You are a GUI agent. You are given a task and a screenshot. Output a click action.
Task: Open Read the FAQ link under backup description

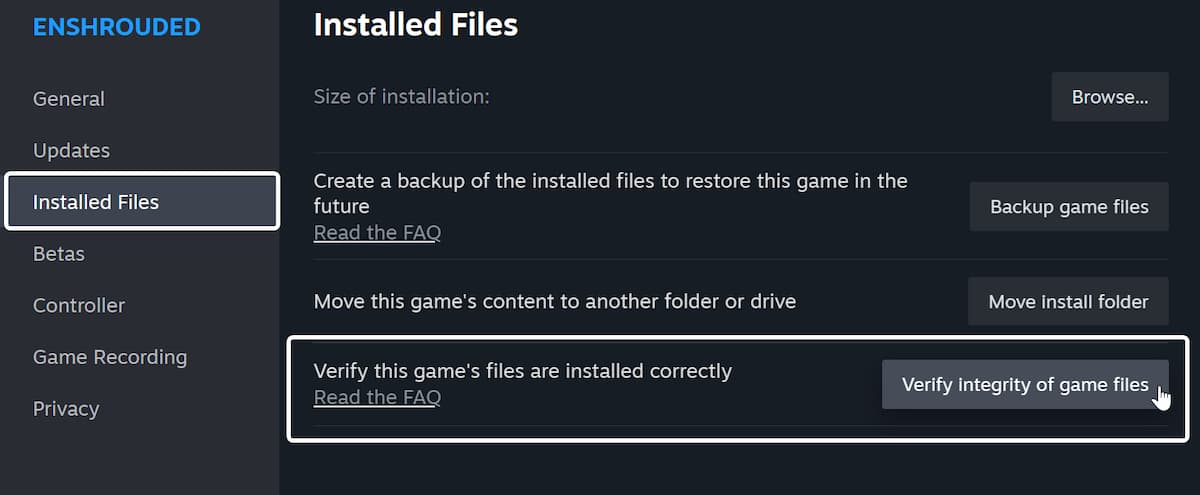point(377,233)
